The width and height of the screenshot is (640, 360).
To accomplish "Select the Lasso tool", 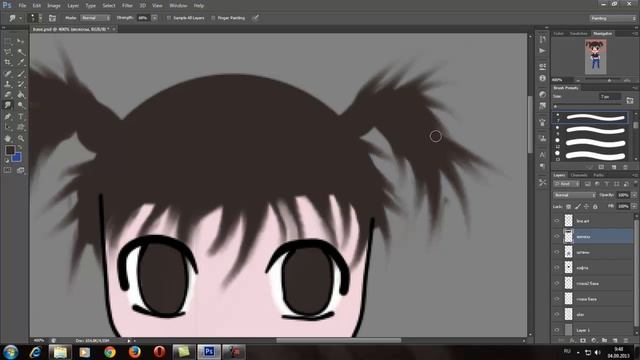I will pos(8,52).
